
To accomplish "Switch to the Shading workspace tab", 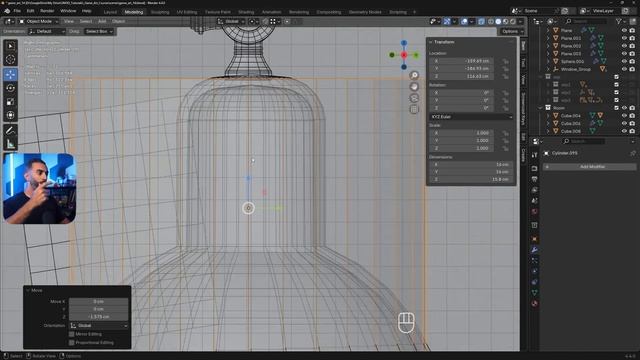I will (246, 12).
